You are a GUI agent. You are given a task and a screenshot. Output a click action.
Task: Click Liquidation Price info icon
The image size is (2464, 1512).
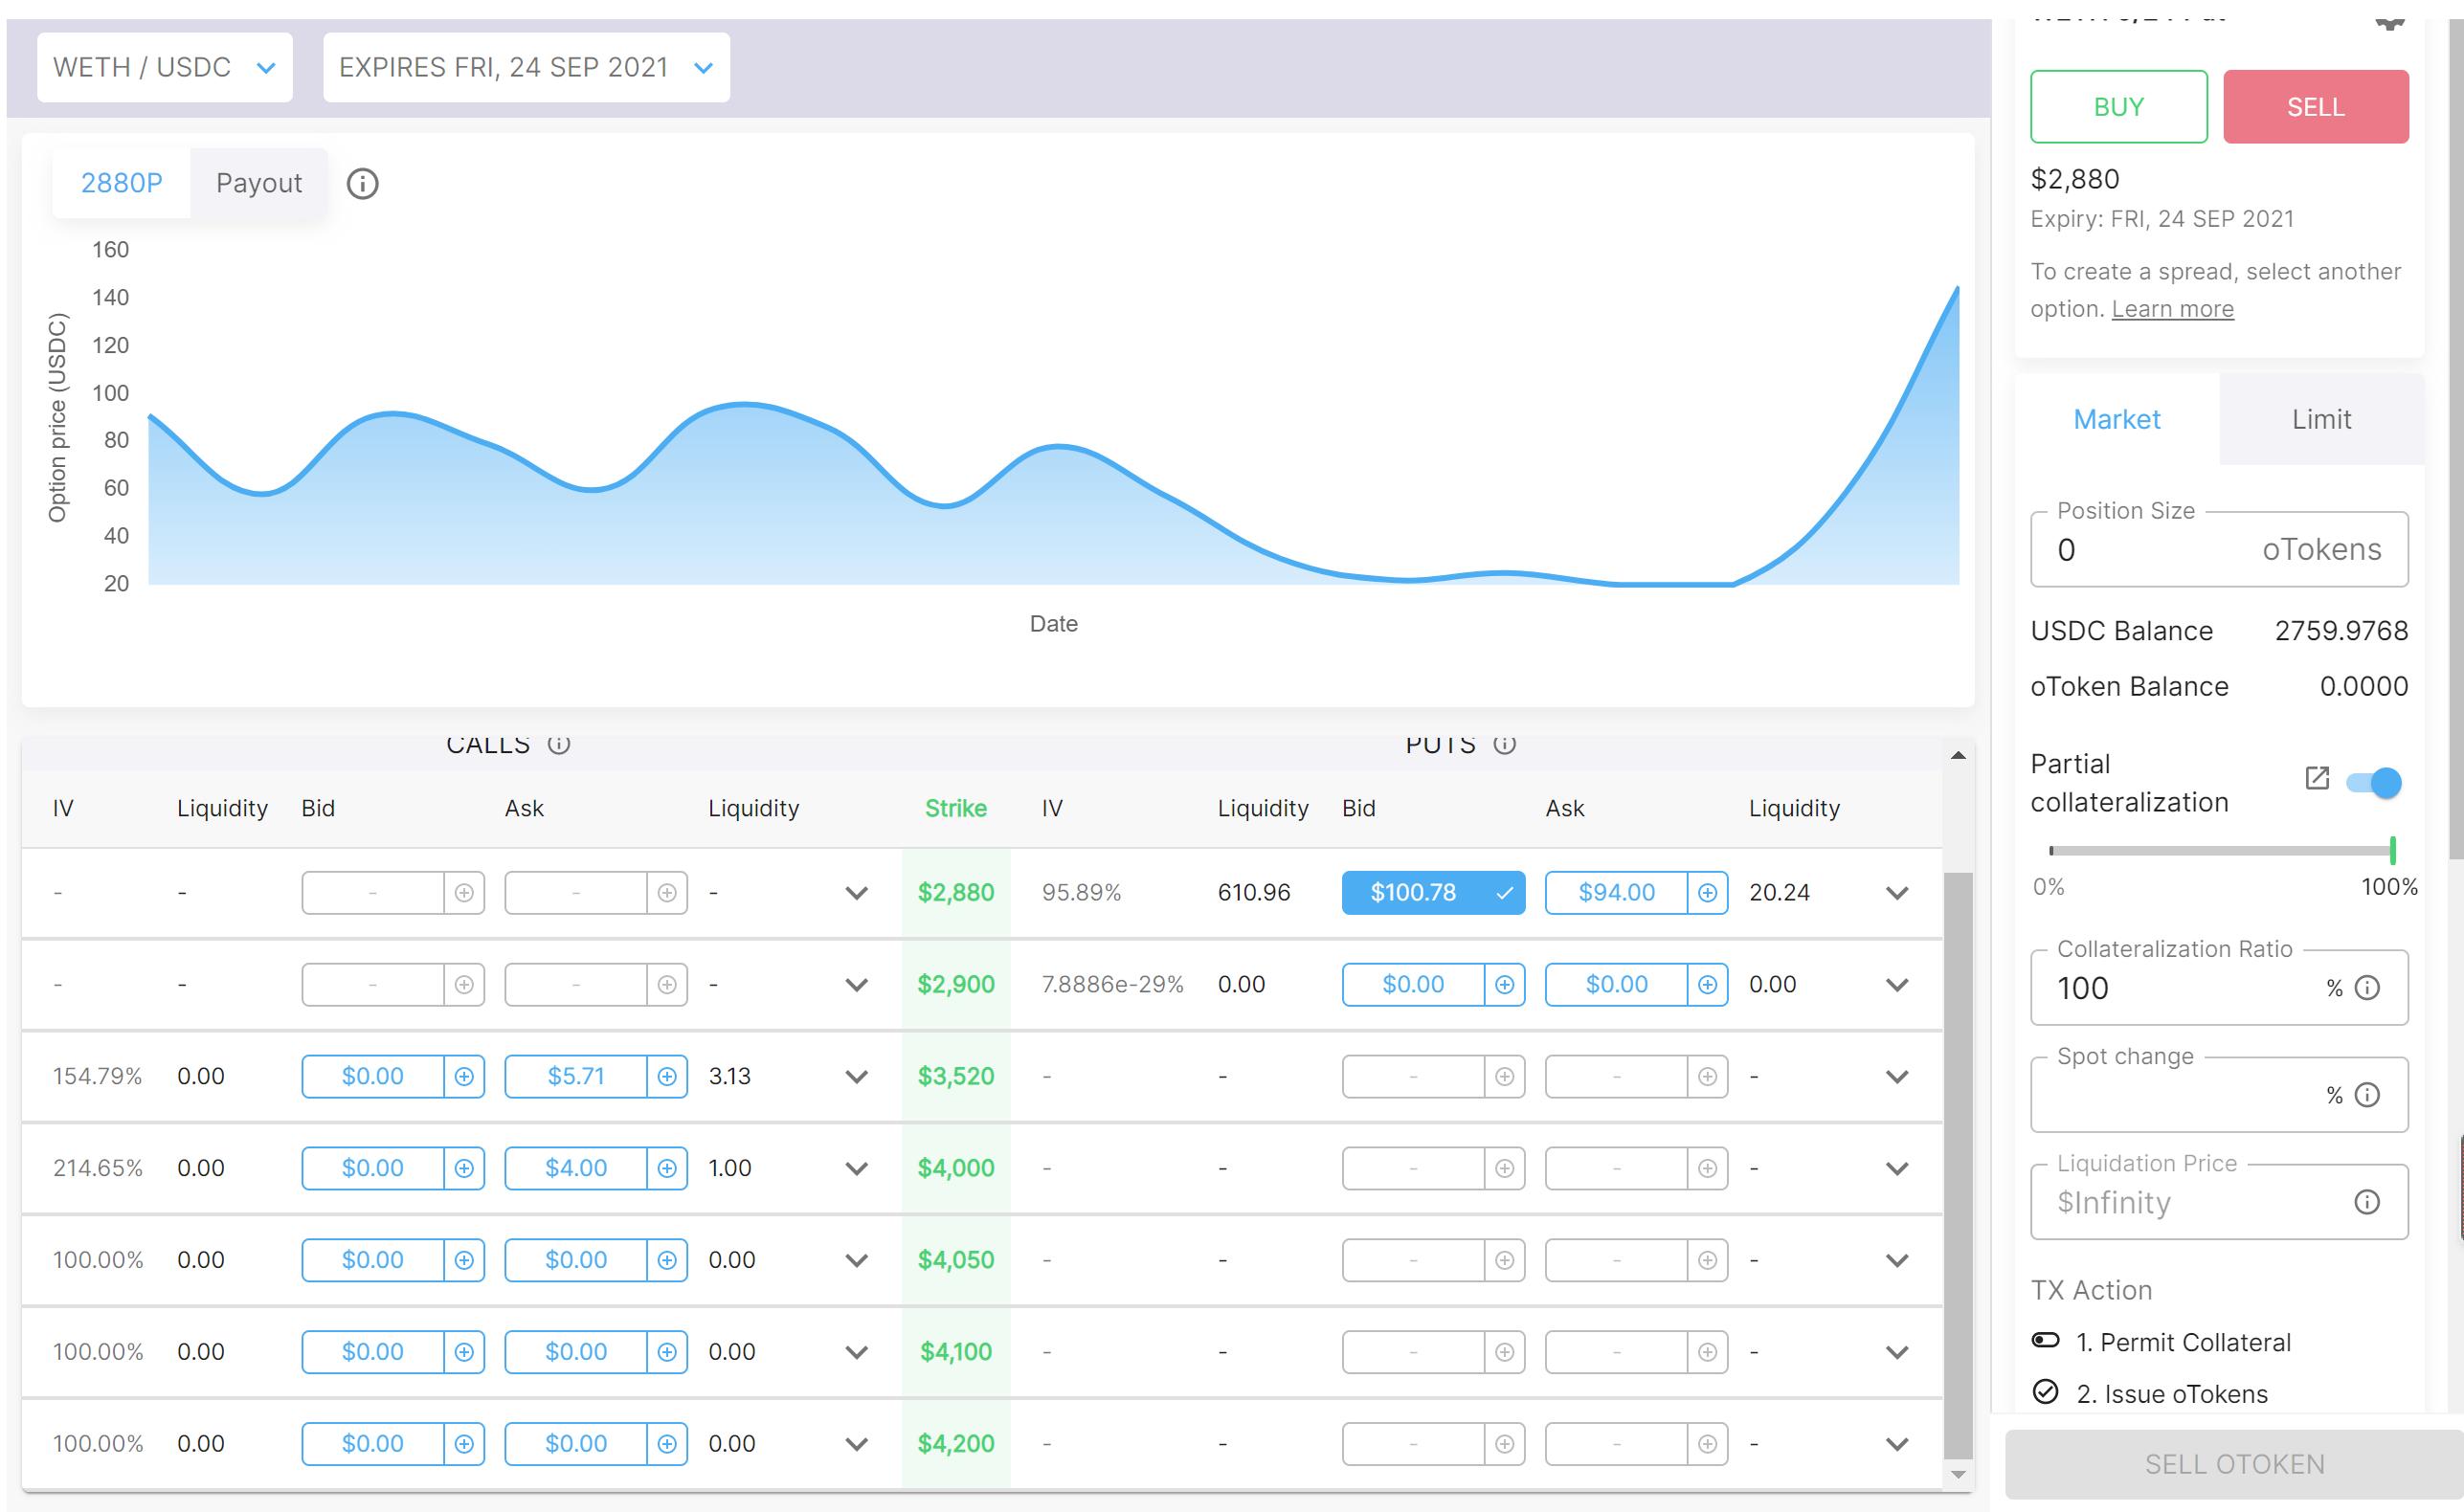tap(2367, 1202)
